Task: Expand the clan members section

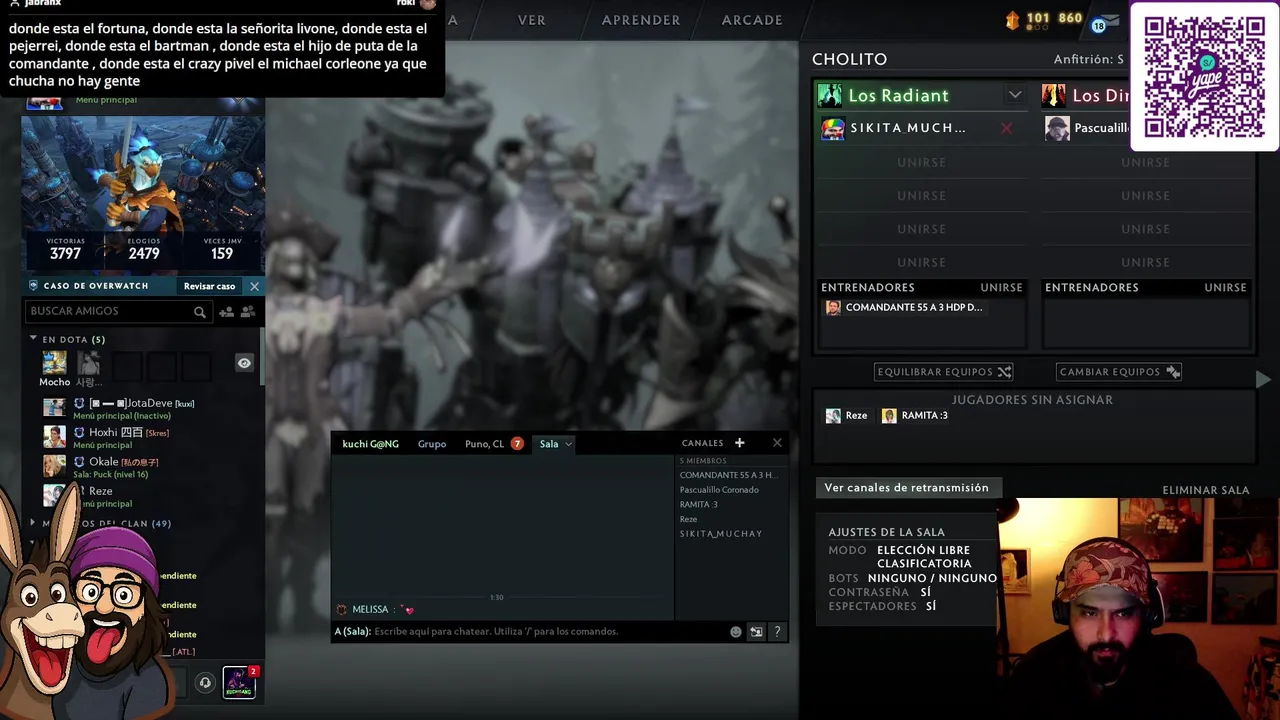Action: 33,523
